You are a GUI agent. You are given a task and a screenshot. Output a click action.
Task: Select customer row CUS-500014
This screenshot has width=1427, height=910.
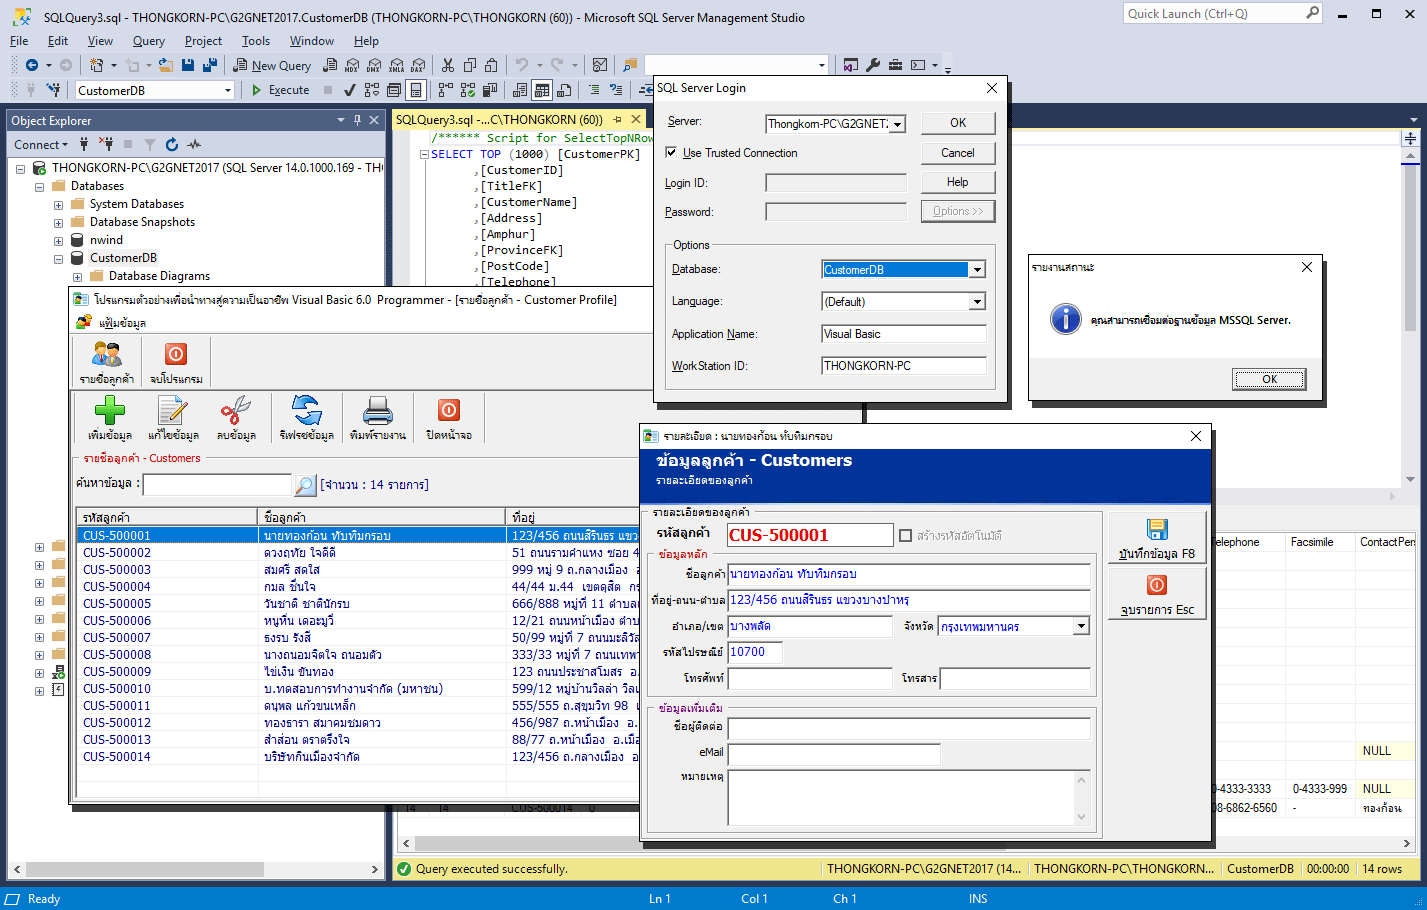(357, 757)
